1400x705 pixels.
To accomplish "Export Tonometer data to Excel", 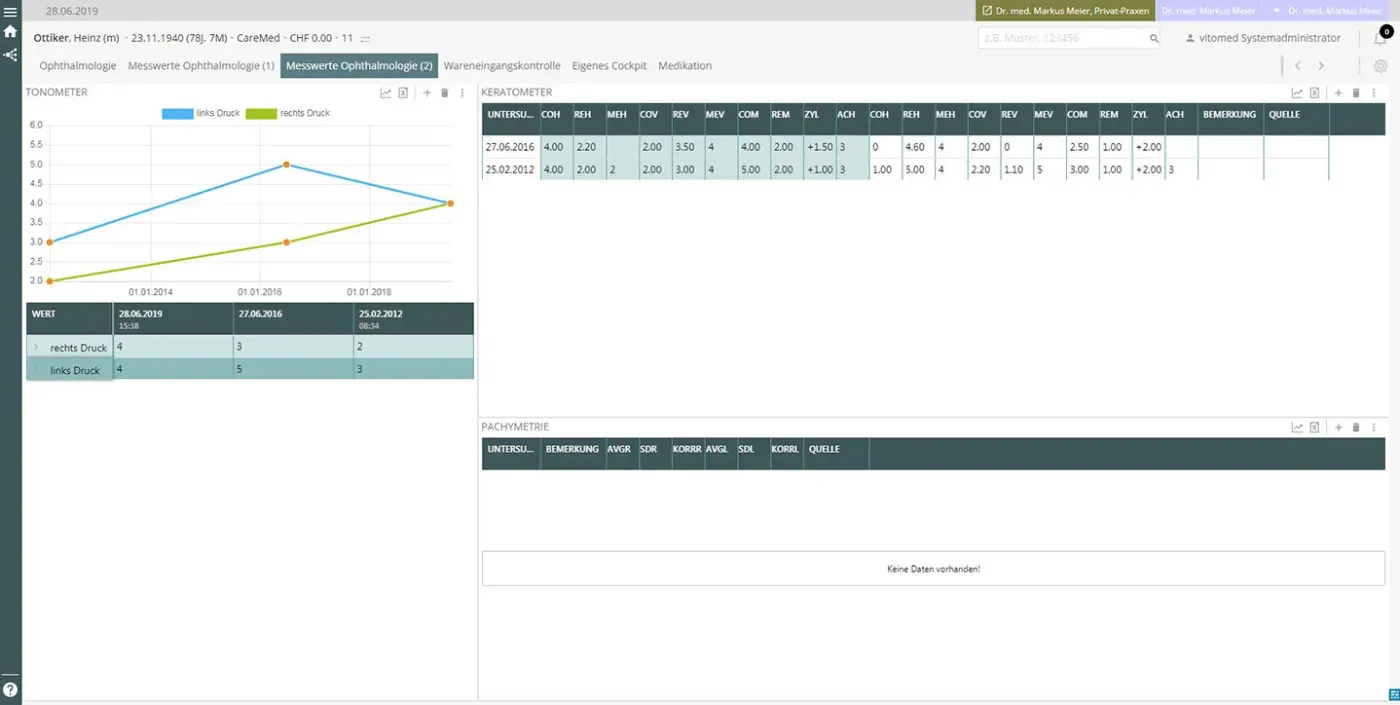I will 403,92.
